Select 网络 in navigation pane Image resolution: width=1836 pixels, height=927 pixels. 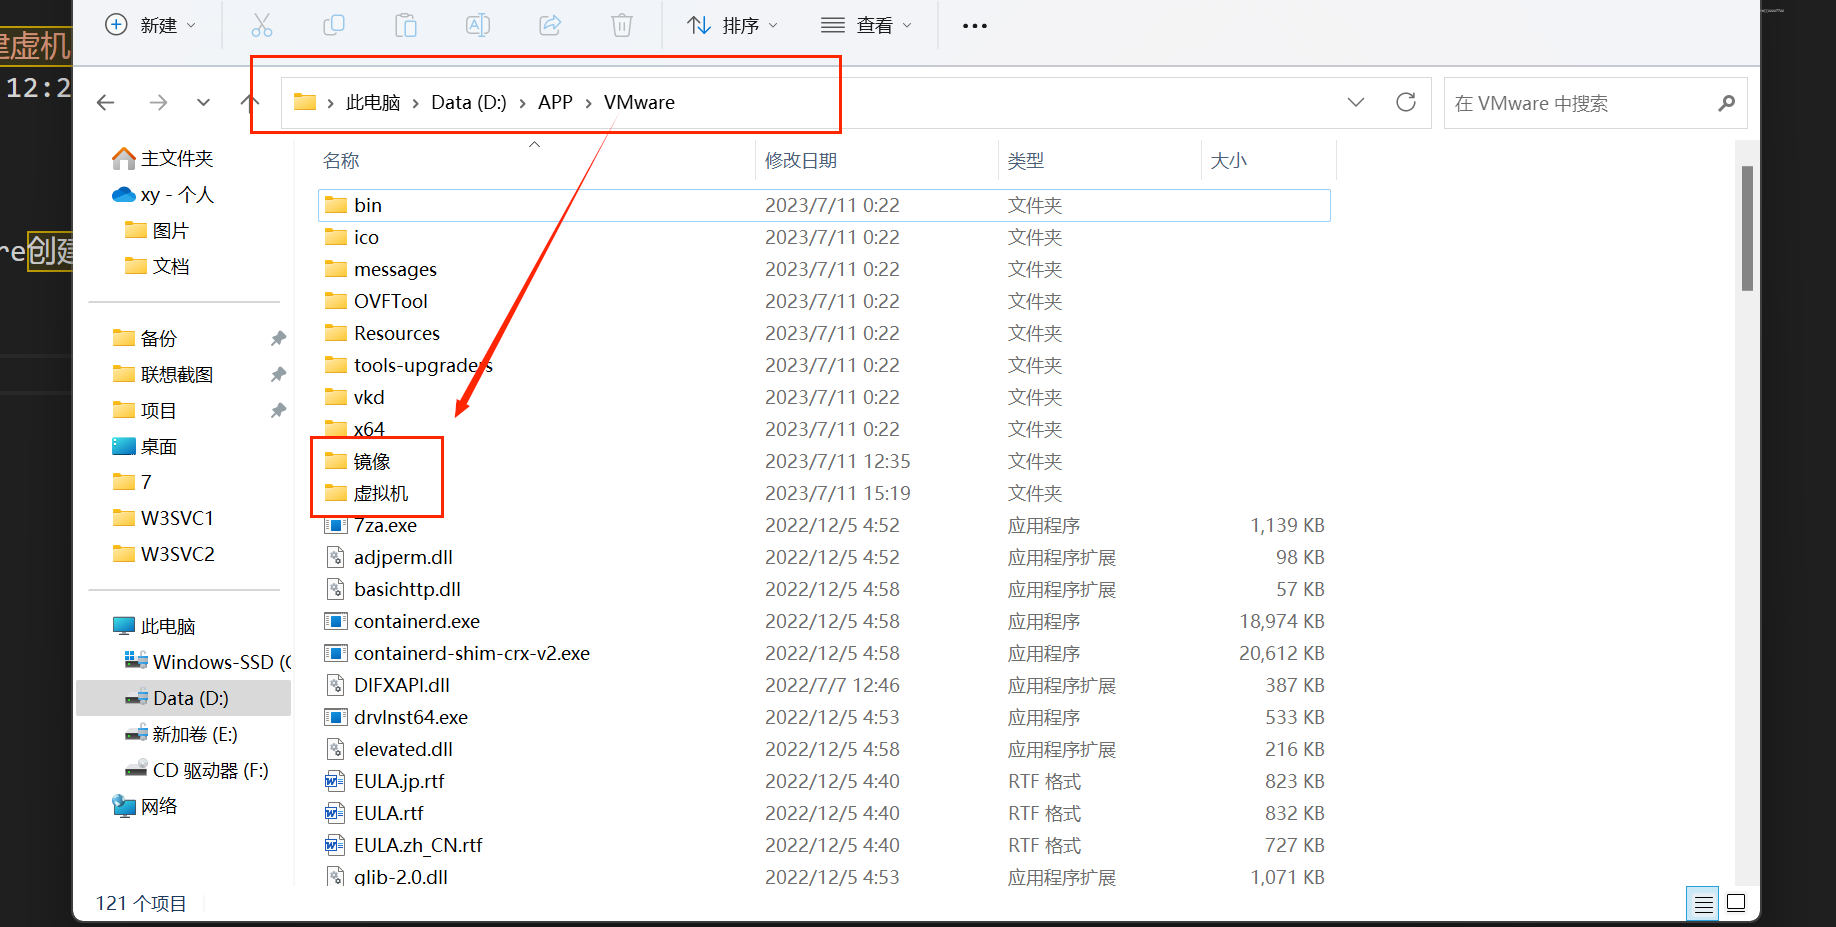click(146, 806)
